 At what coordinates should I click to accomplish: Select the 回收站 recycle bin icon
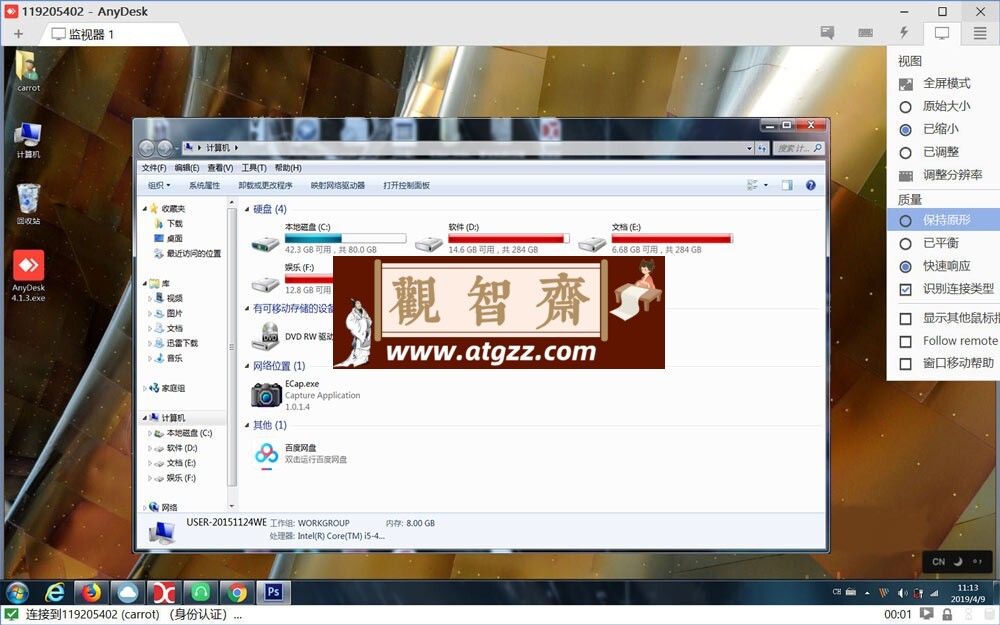(28, 204)
